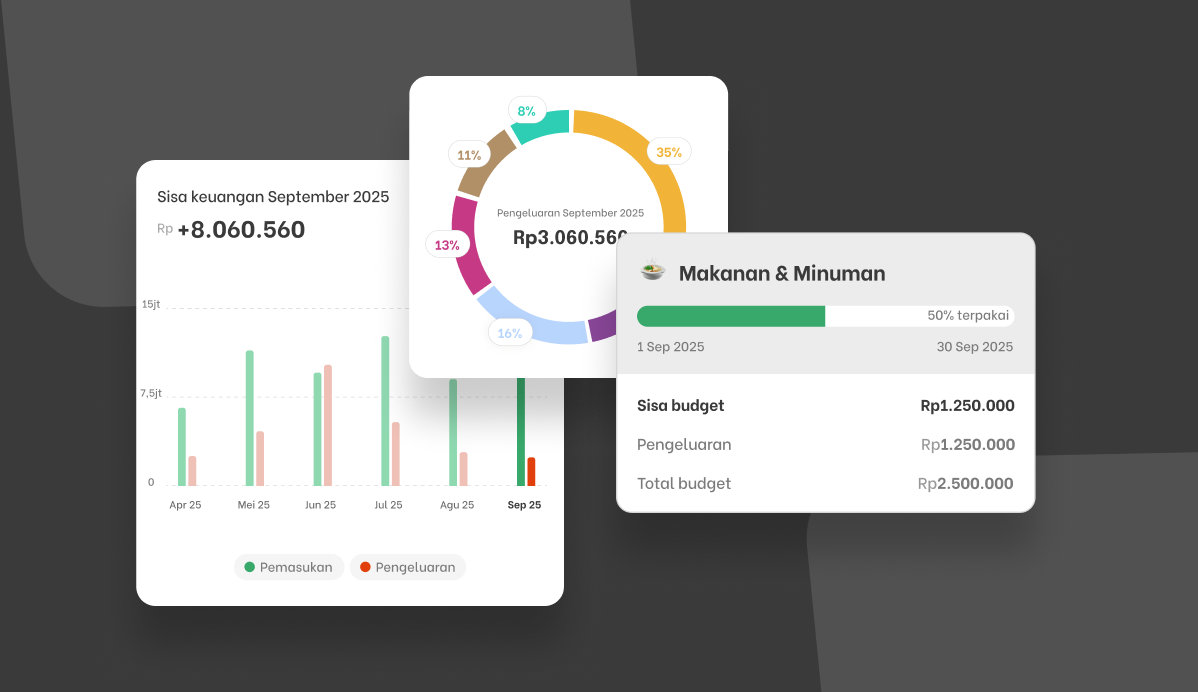Click the Rp3.060.560 donut center total
The width and height of the screenshot is (1198, 692).
coord(570,238)
